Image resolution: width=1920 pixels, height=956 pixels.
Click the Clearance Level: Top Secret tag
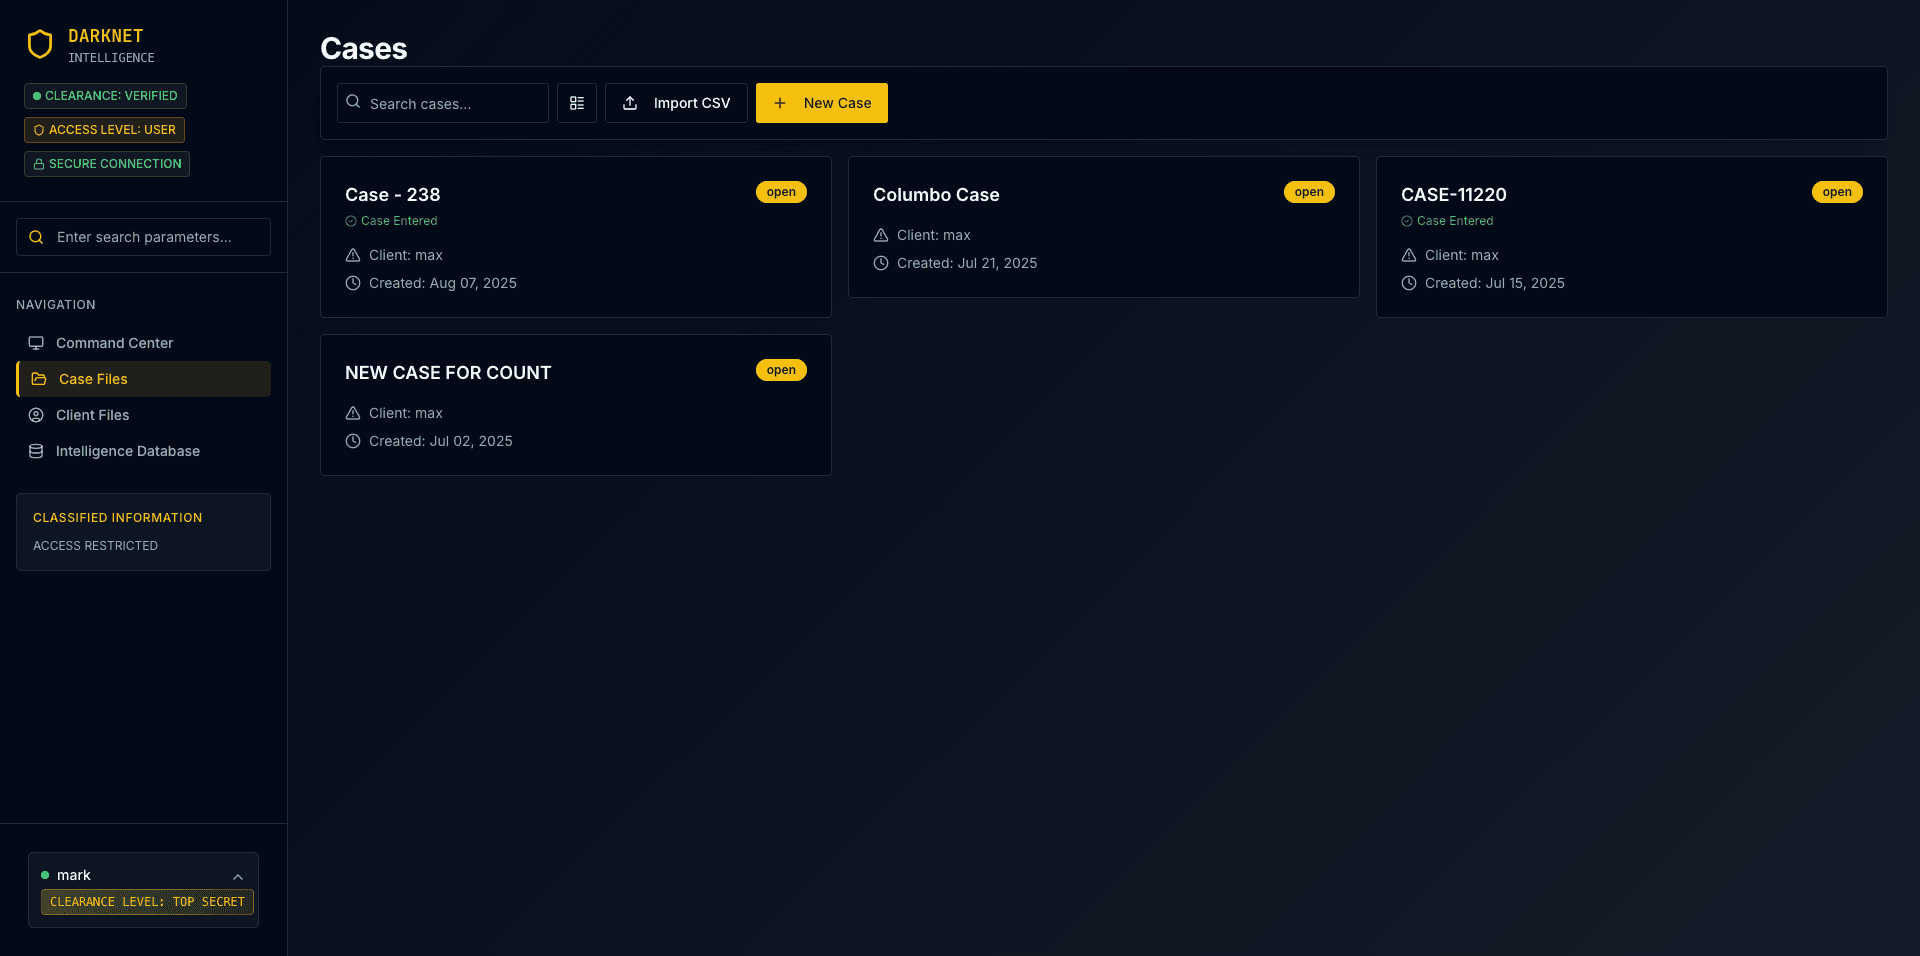pos(147,902)
